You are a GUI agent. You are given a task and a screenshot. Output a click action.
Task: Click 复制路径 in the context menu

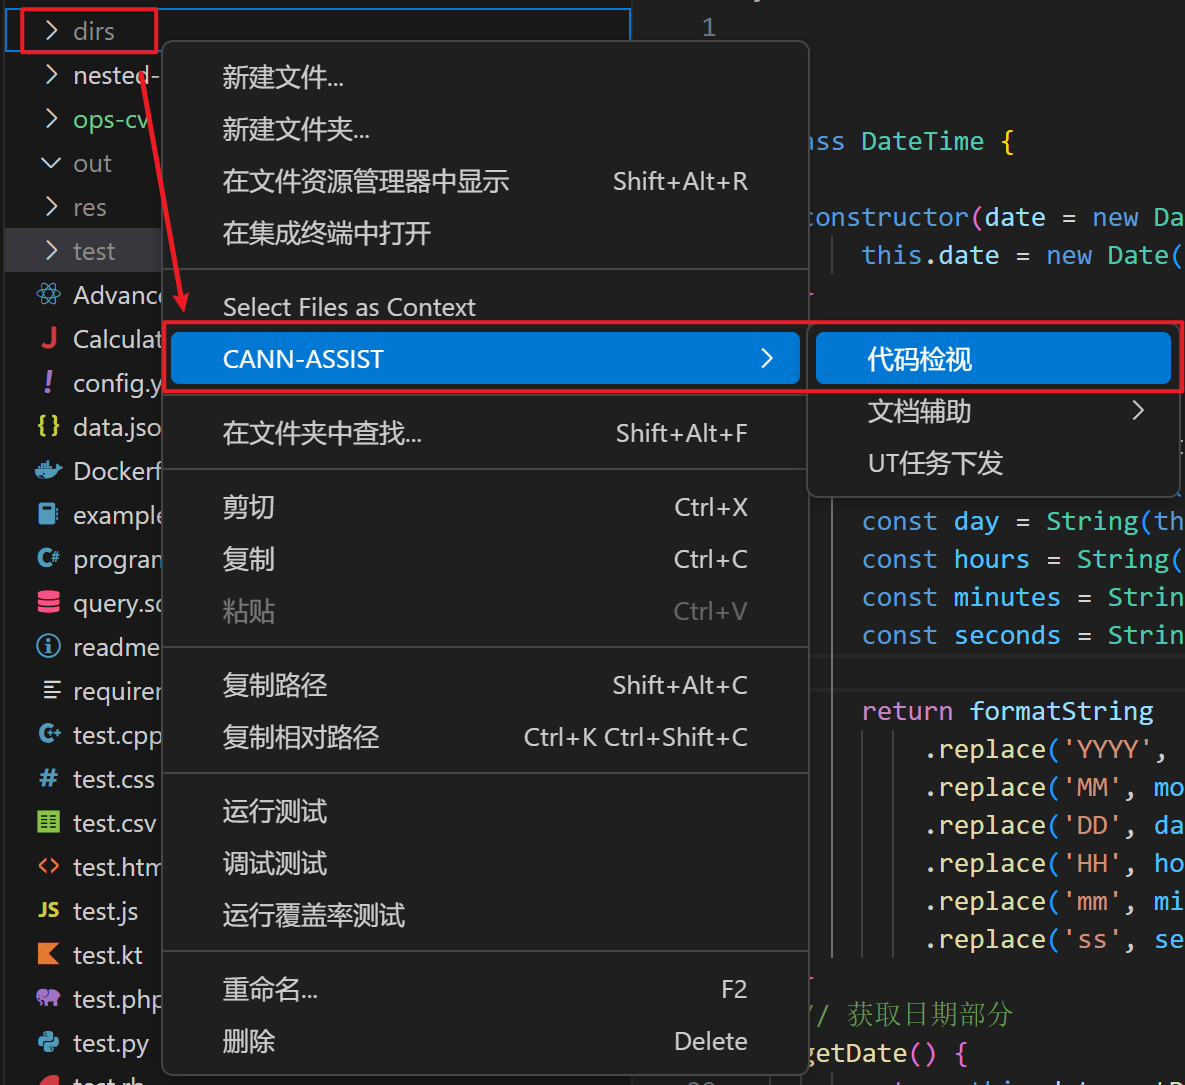pyautogui.click(x=275, y=685)
